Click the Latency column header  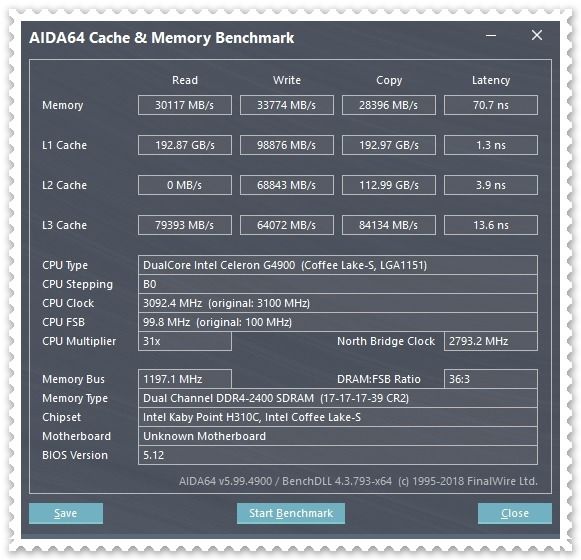491,80
